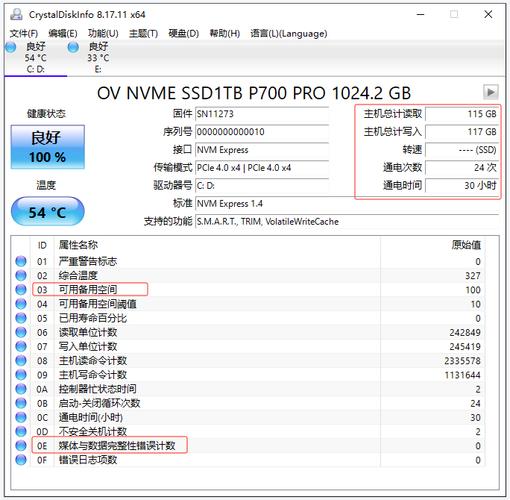
Task: Open the 语言(L)(Language) menu
Action: point(289,33)
